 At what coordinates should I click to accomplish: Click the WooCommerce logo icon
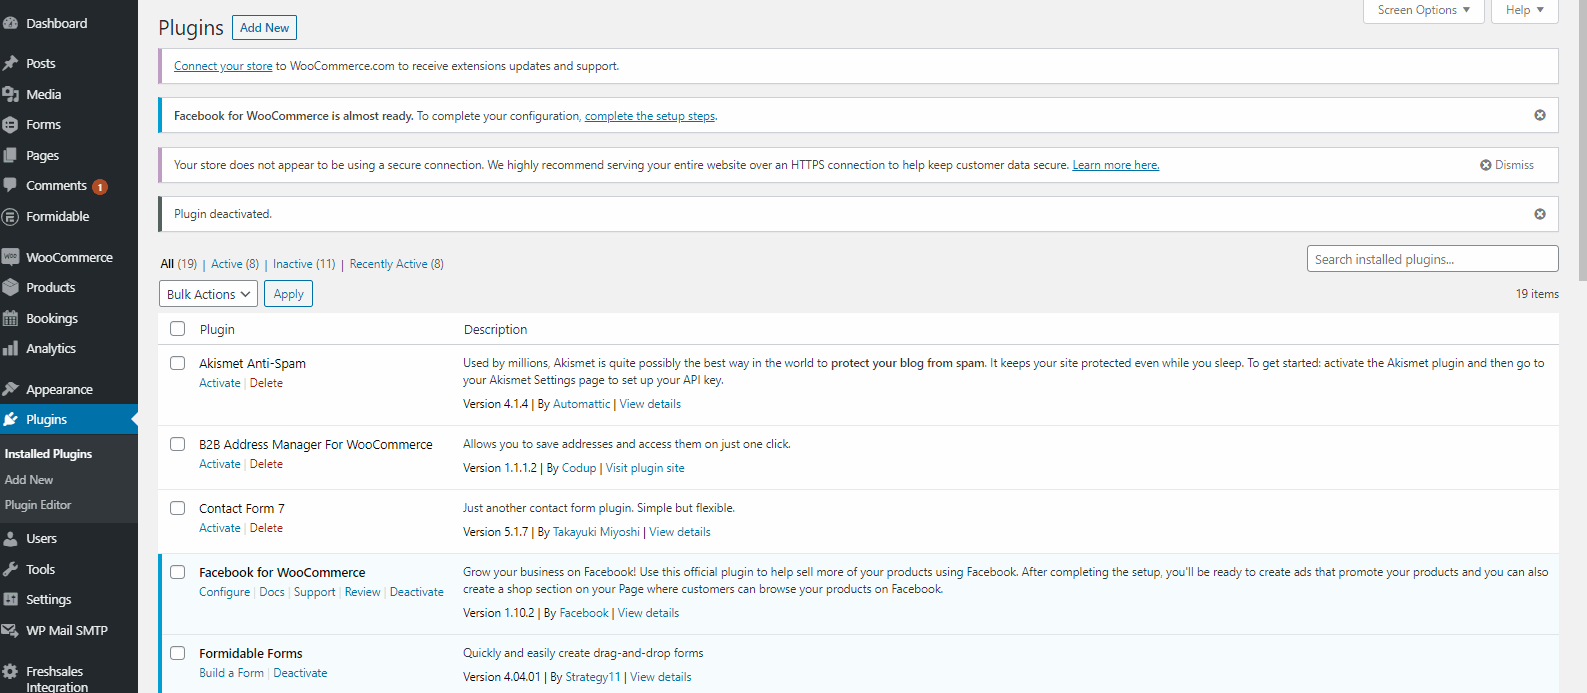click(x=11, y=257)
